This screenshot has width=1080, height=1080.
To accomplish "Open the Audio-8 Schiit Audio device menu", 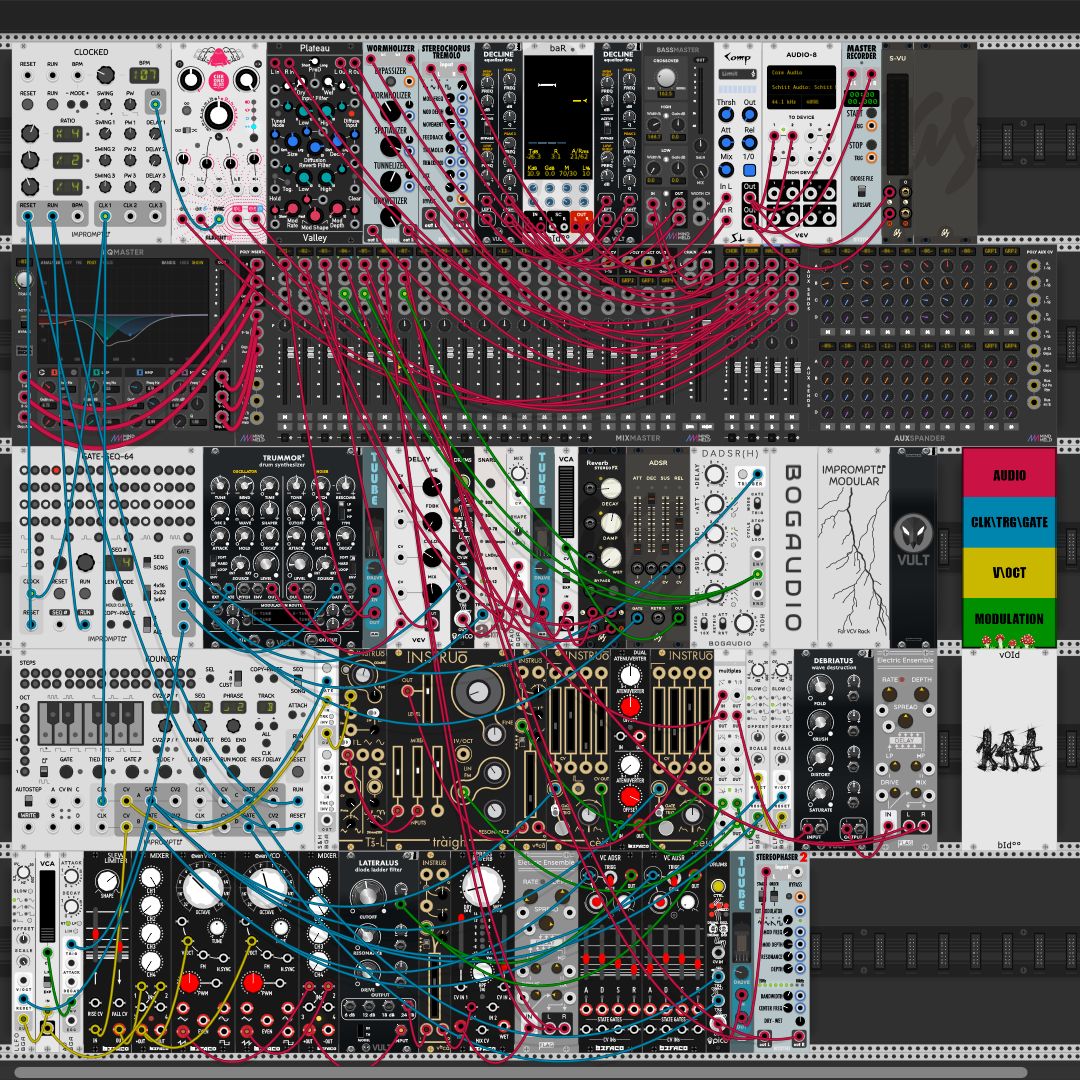I will tap(801, 87).
